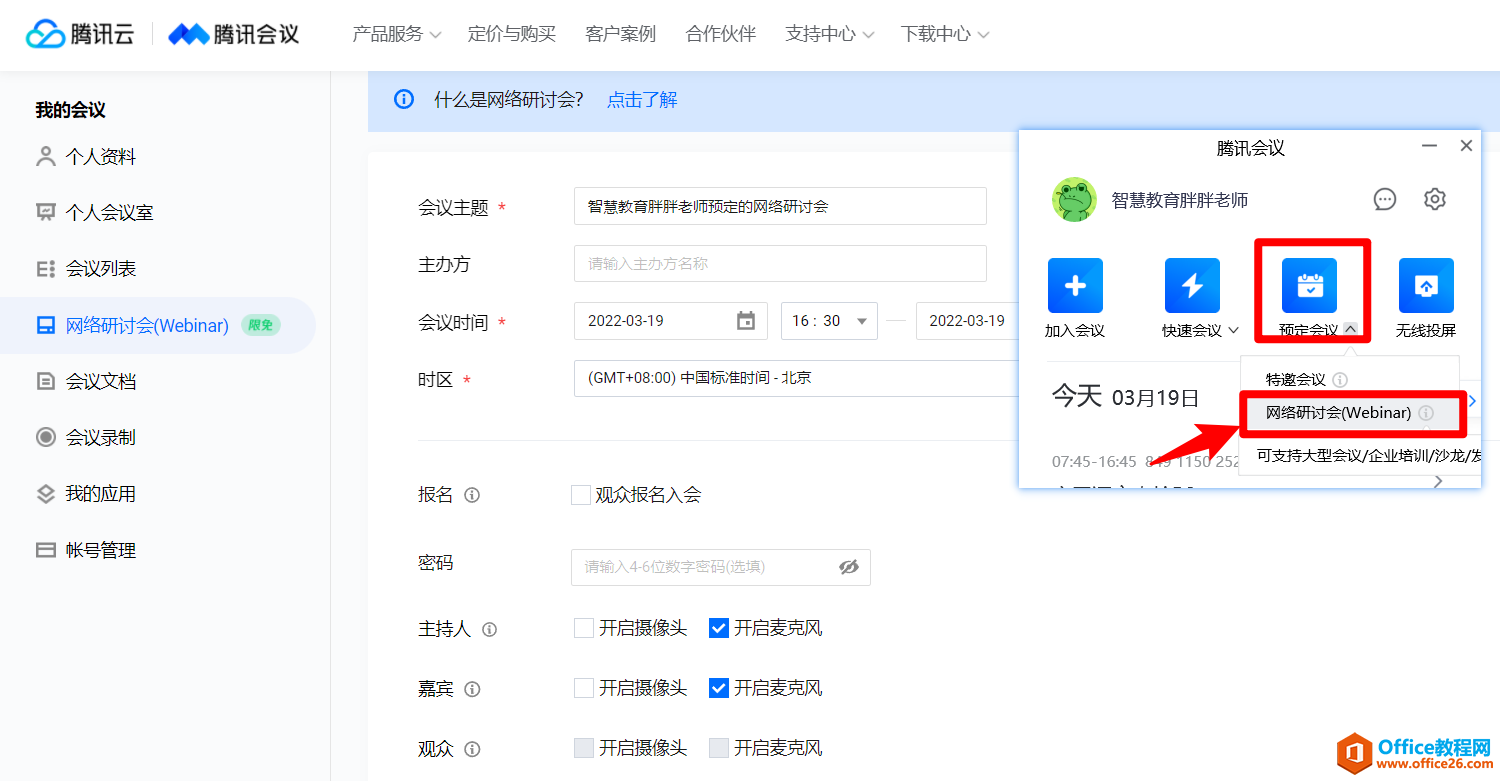The width and height of the screenshot is (1500, 781).
Task: Open 合作伙伴 page
Action: coord(721,34)
